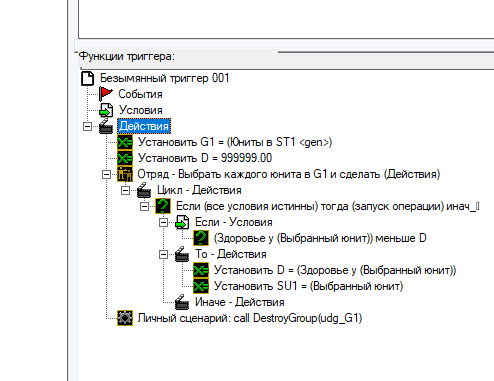Viewport: 494px width, 381px height.
Task: Click the question mark icon for Здоровье comparison
Action: (201, 238)
